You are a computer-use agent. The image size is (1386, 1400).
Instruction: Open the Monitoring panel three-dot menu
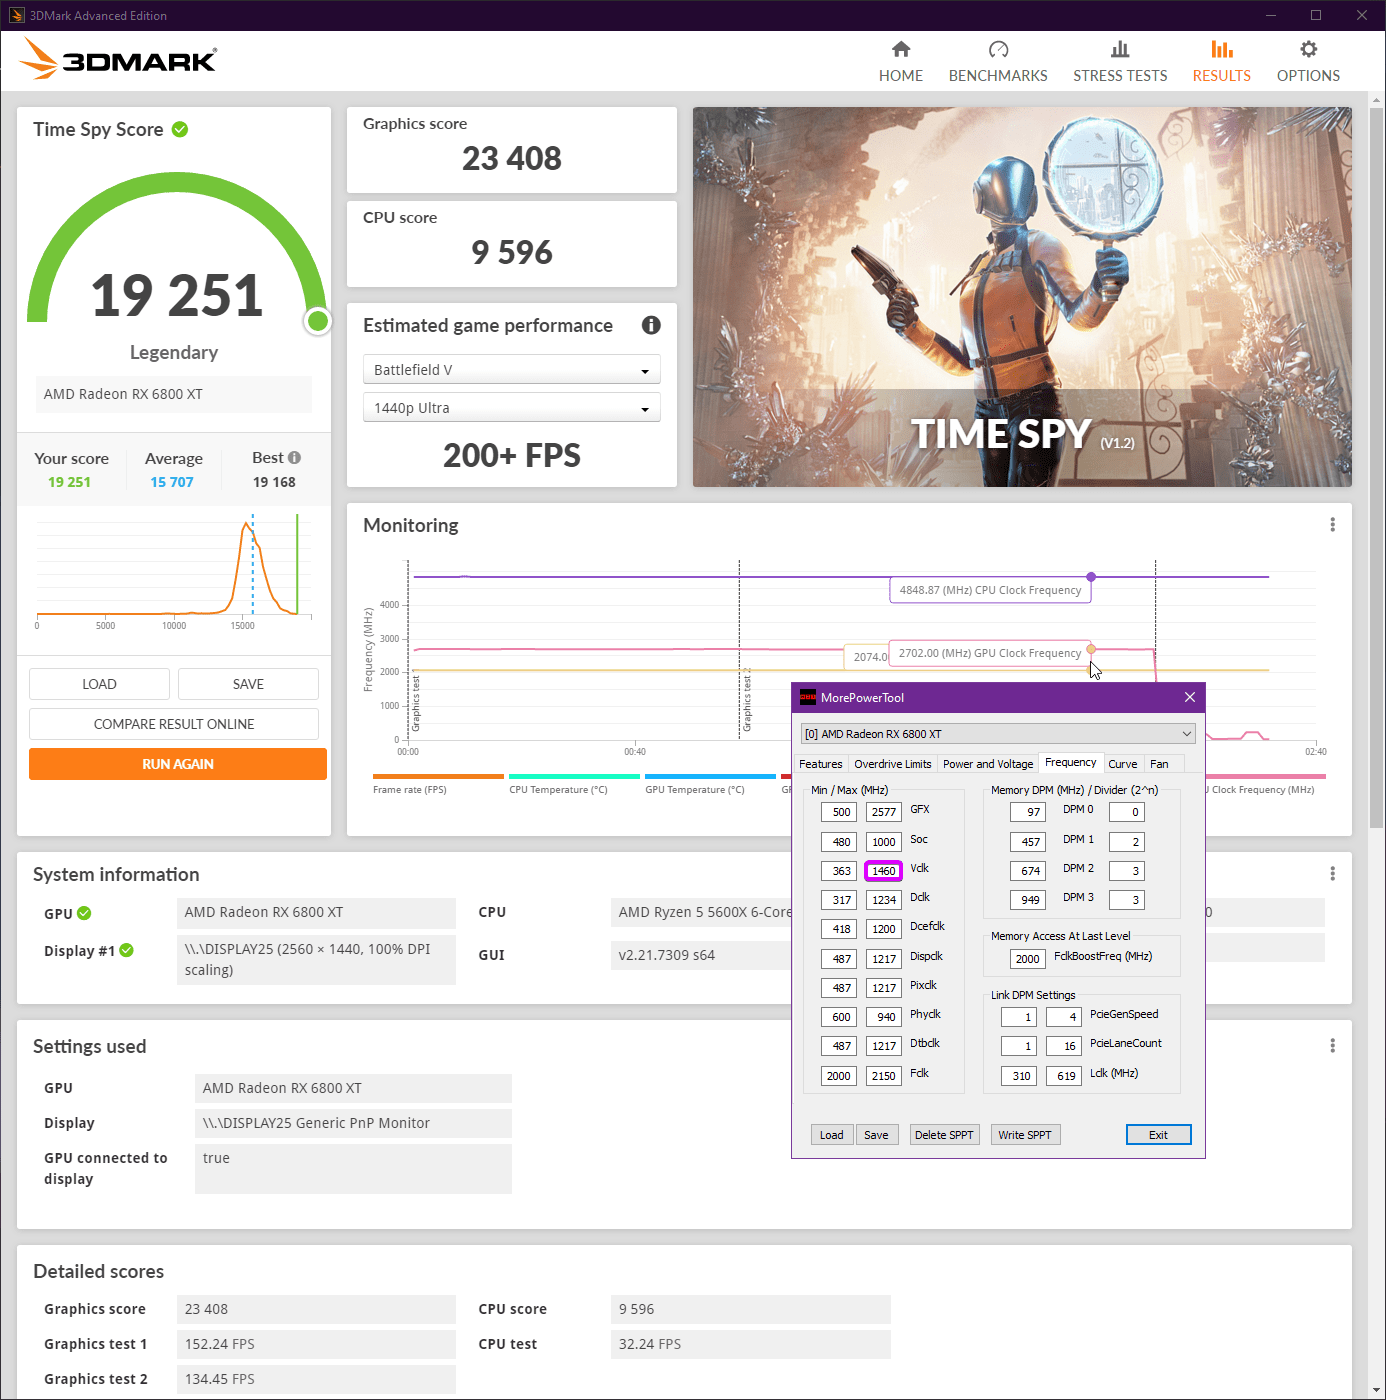pos(1332,525)
